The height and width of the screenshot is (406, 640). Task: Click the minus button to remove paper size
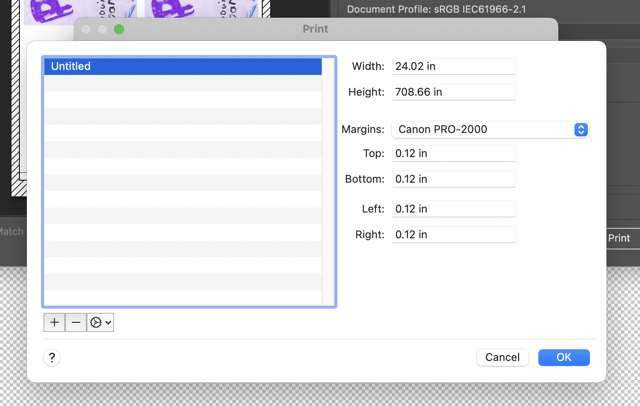click(x=76, y=323)
